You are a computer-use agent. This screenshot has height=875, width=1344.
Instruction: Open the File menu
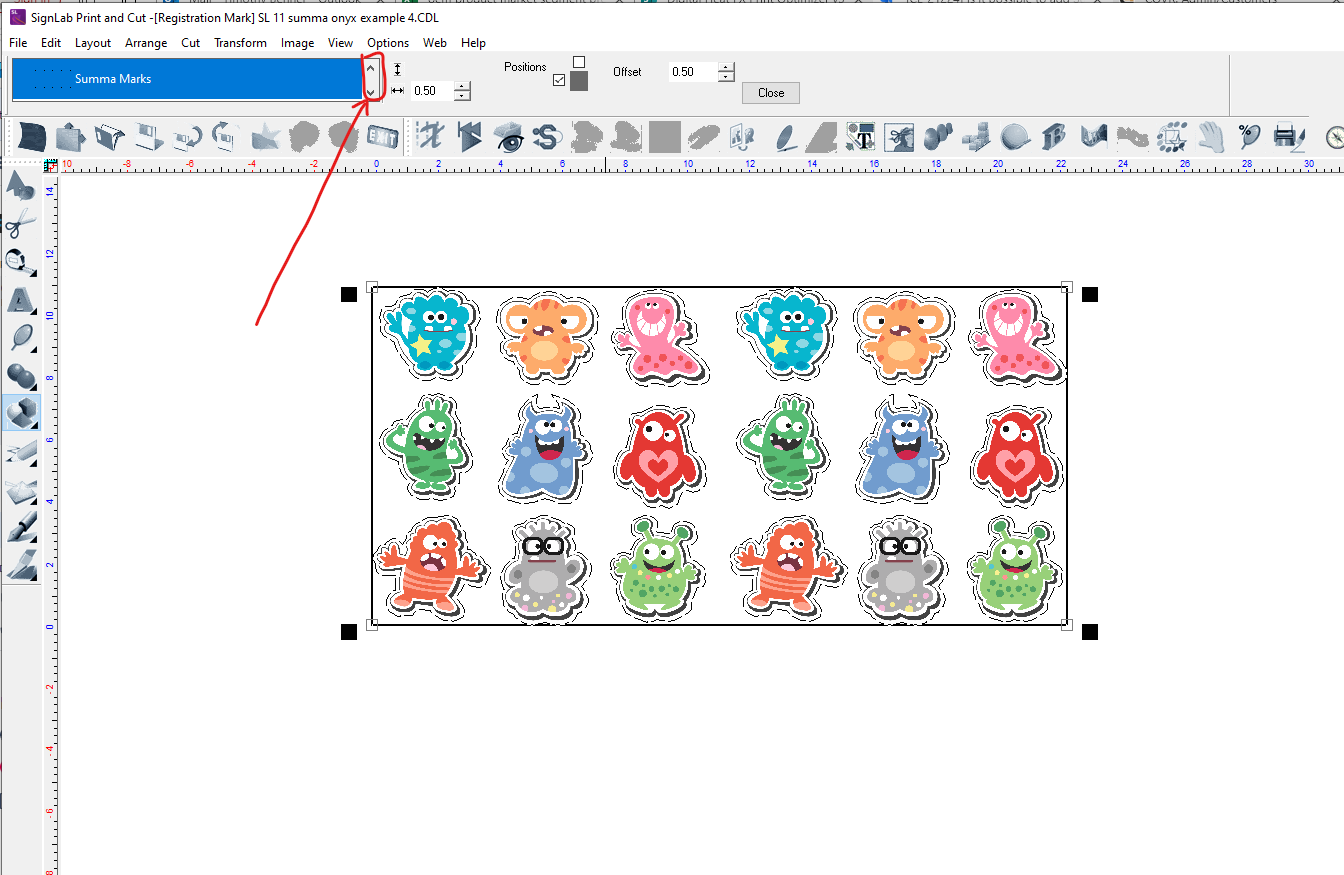coord(17,42)
